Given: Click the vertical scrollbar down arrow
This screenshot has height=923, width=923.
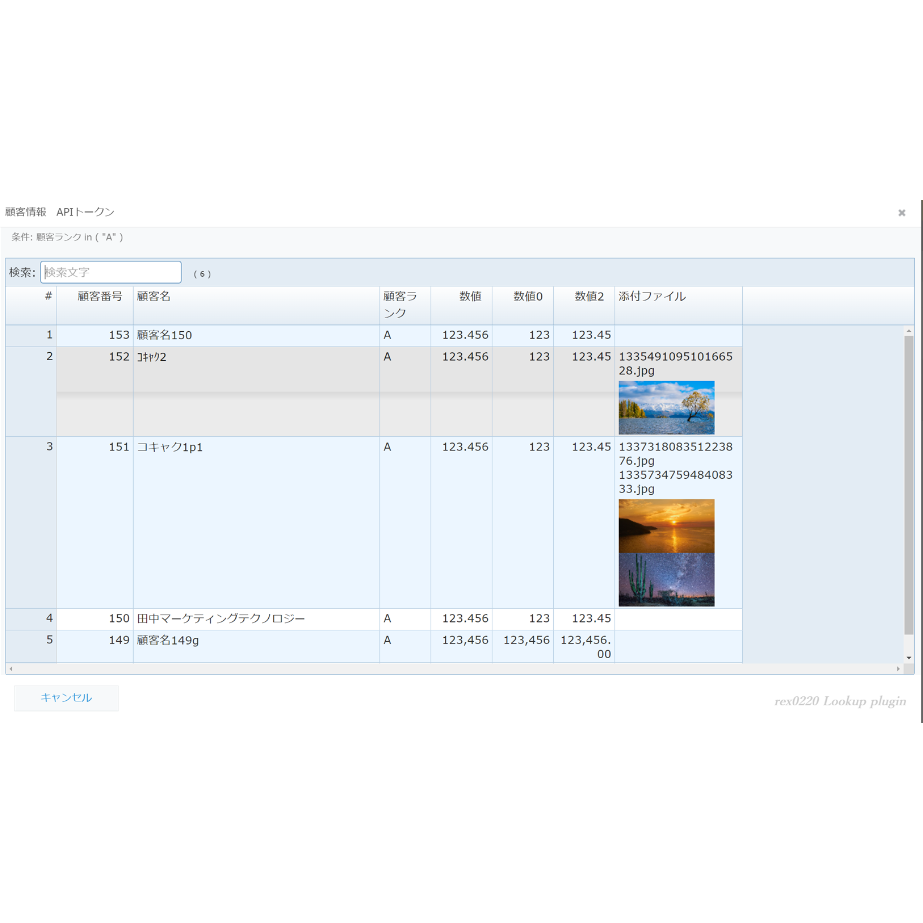Looking at the screenshot, I should (909, 658).
